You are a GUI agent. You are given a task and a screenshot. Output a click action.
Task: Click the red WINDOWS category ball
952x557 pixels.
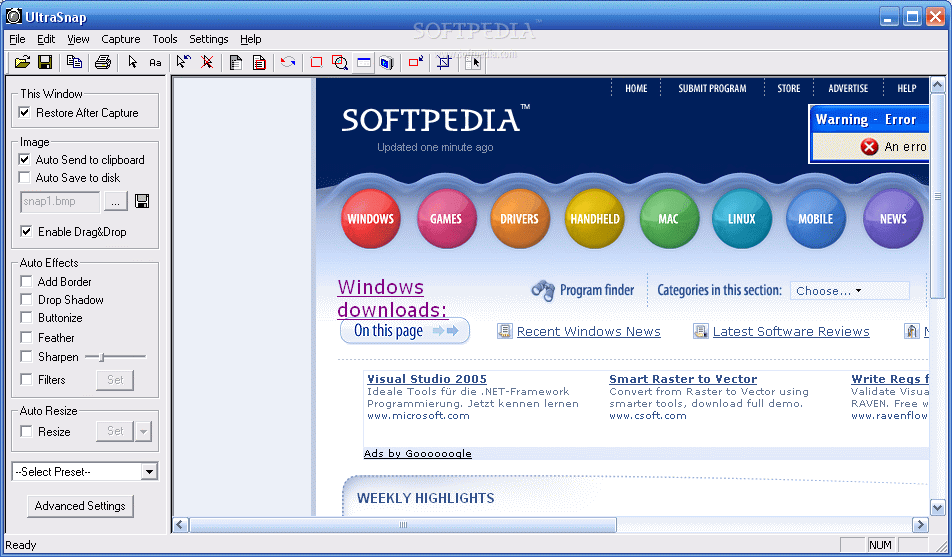click(370, 219)
